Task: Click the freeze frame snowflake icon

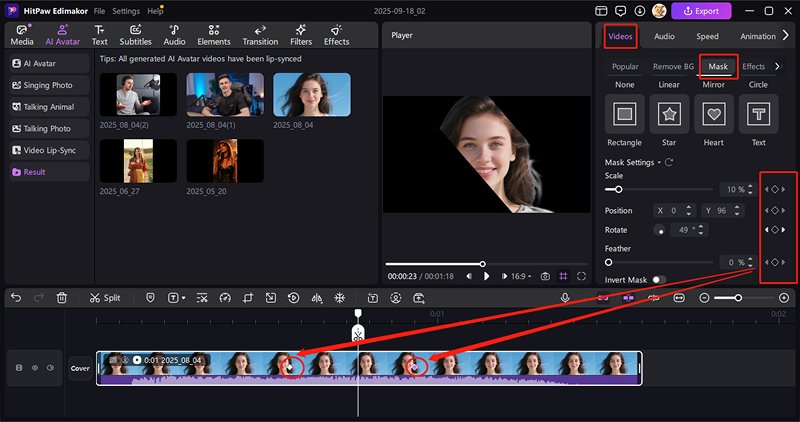Action: 339,298
